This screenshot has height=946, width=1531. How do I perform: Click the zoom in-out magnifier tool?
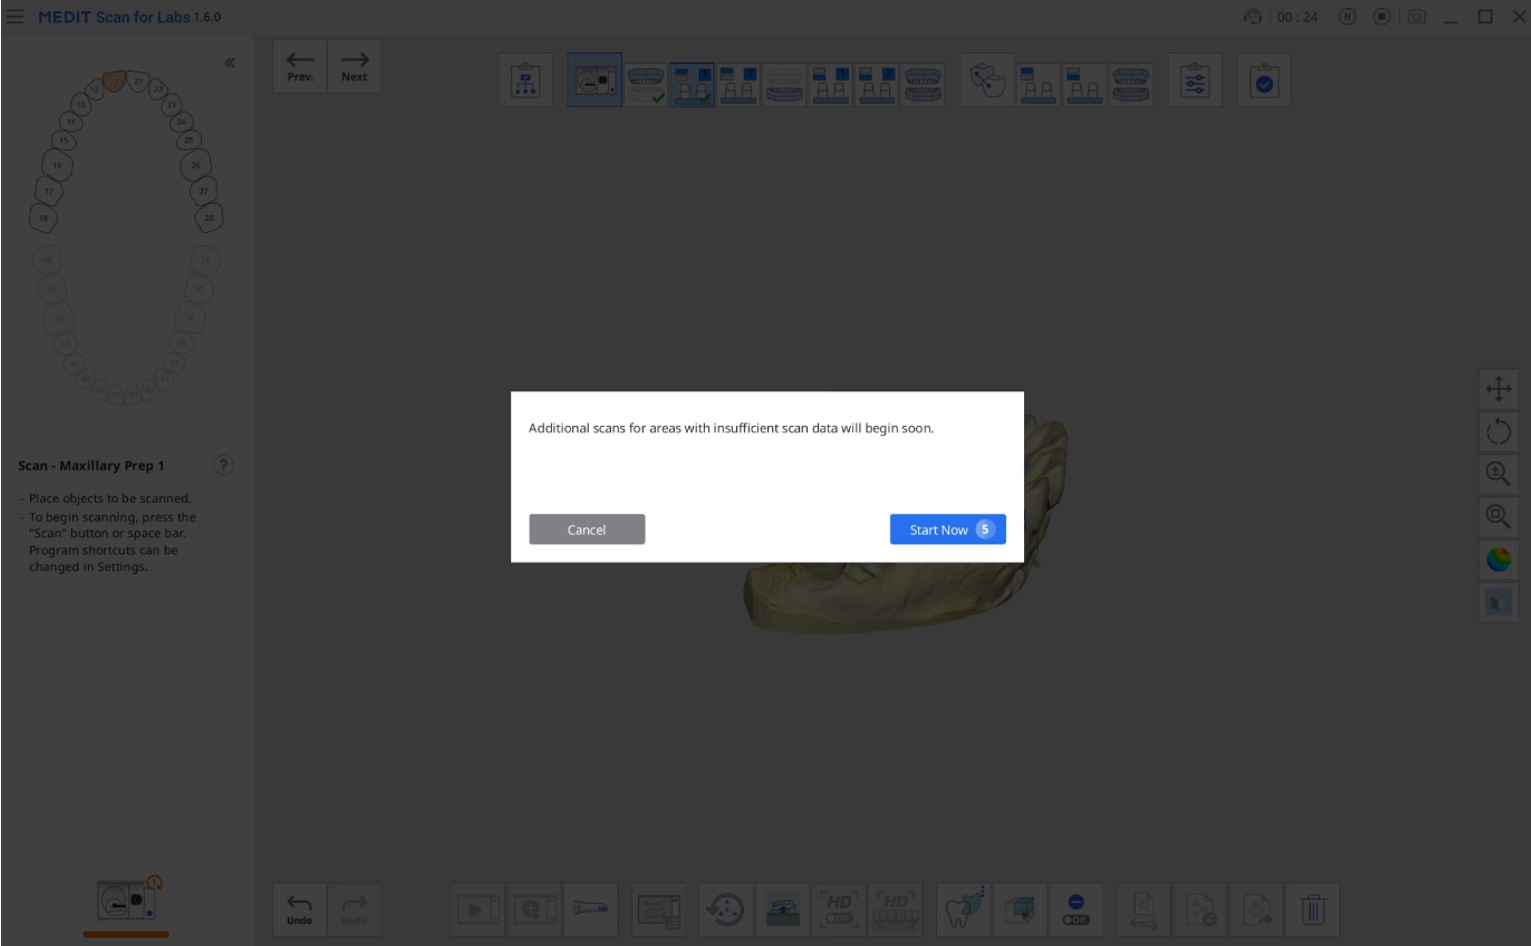tap(1498, 474)
